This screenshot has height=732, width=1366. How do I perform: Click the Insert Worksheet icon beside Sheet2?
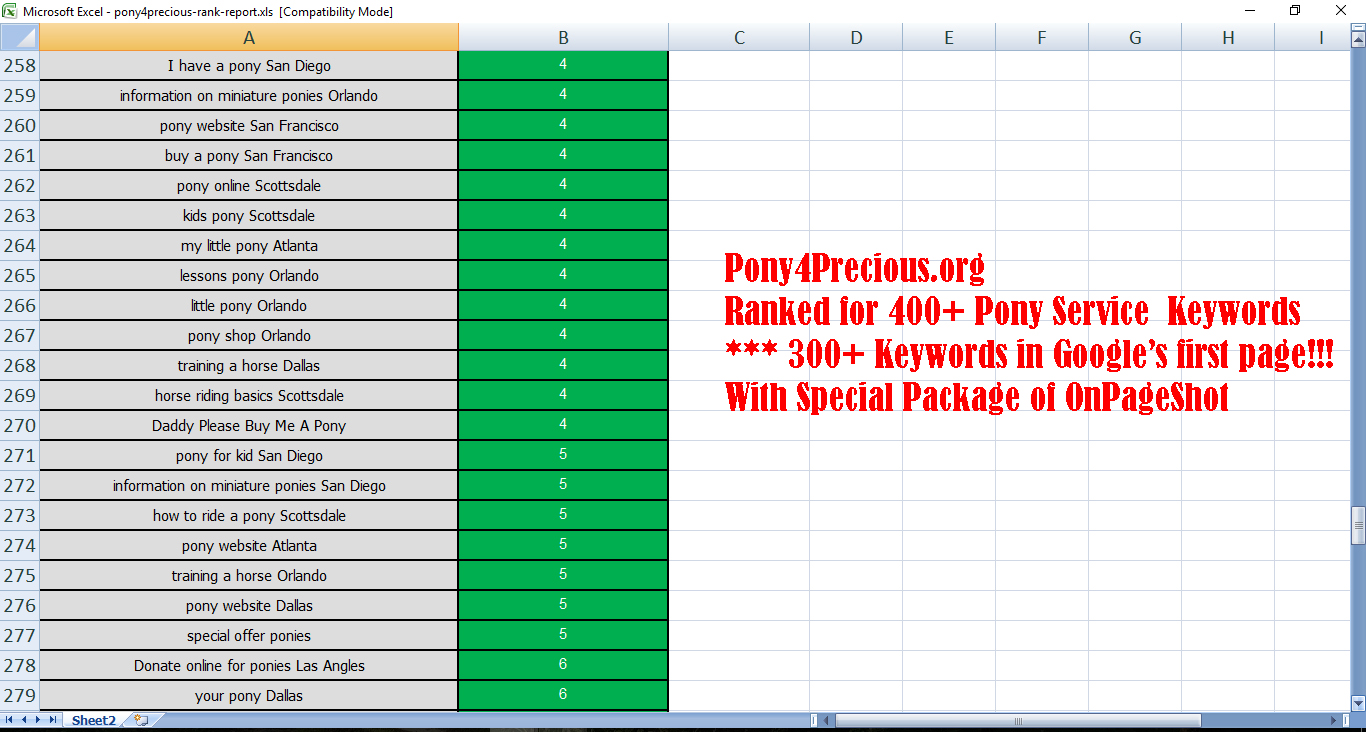coord(141,720)
